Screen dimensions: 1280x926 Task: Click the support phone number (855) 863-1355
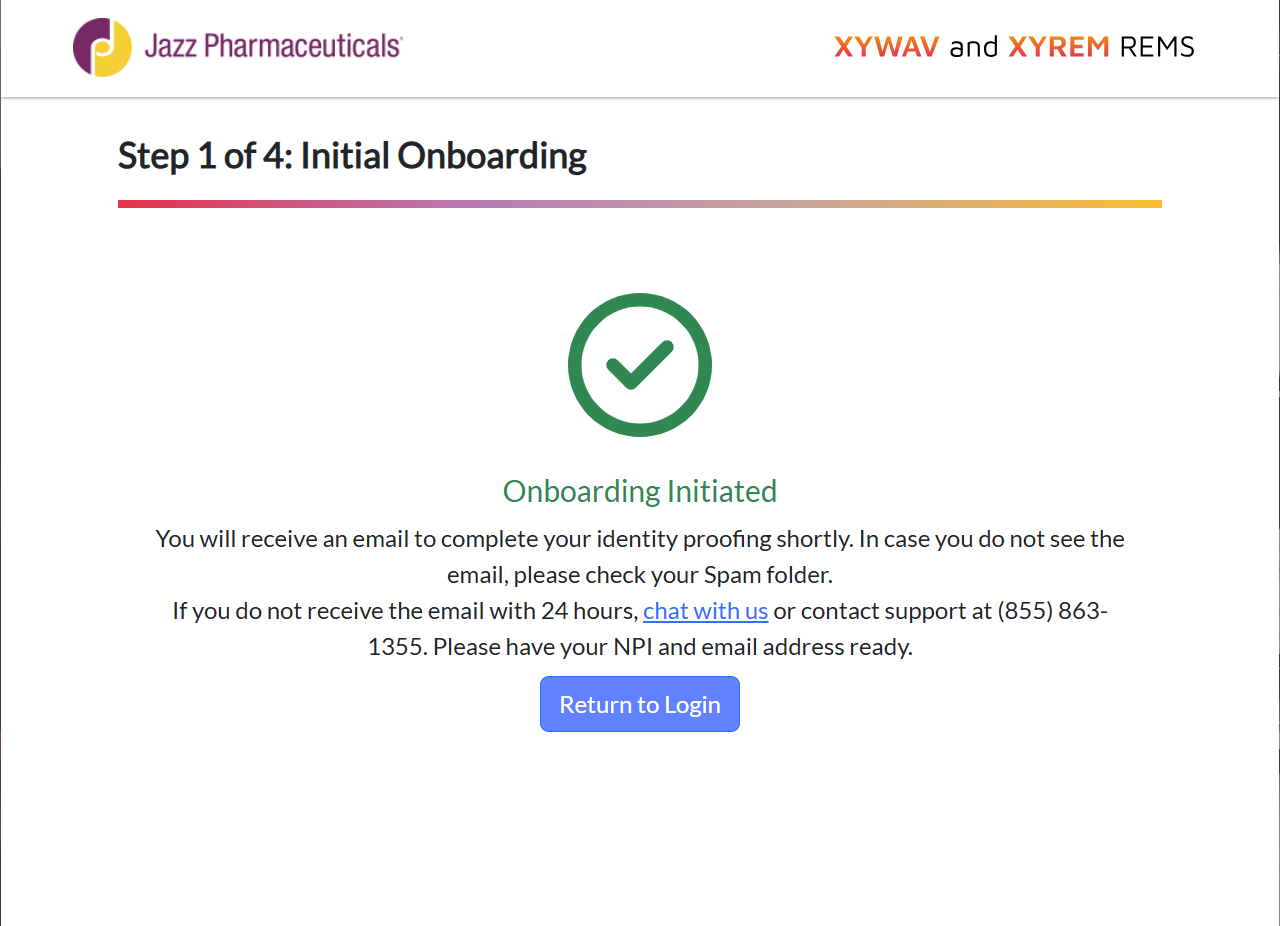click(x=1050, y=610)
